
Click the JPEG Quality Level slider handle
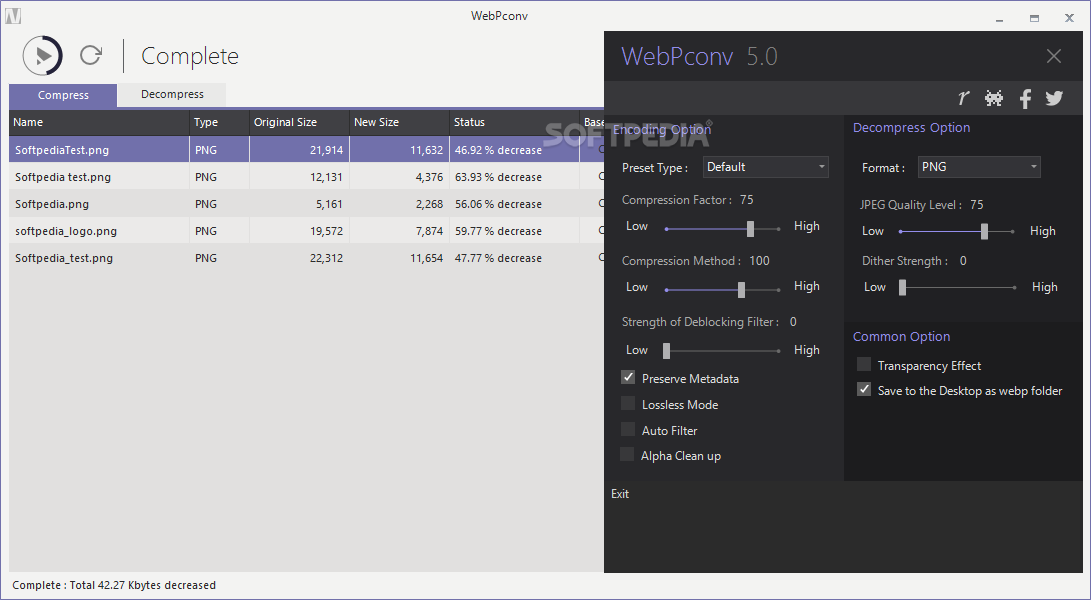pyautogui.click(x=984, y=232)
